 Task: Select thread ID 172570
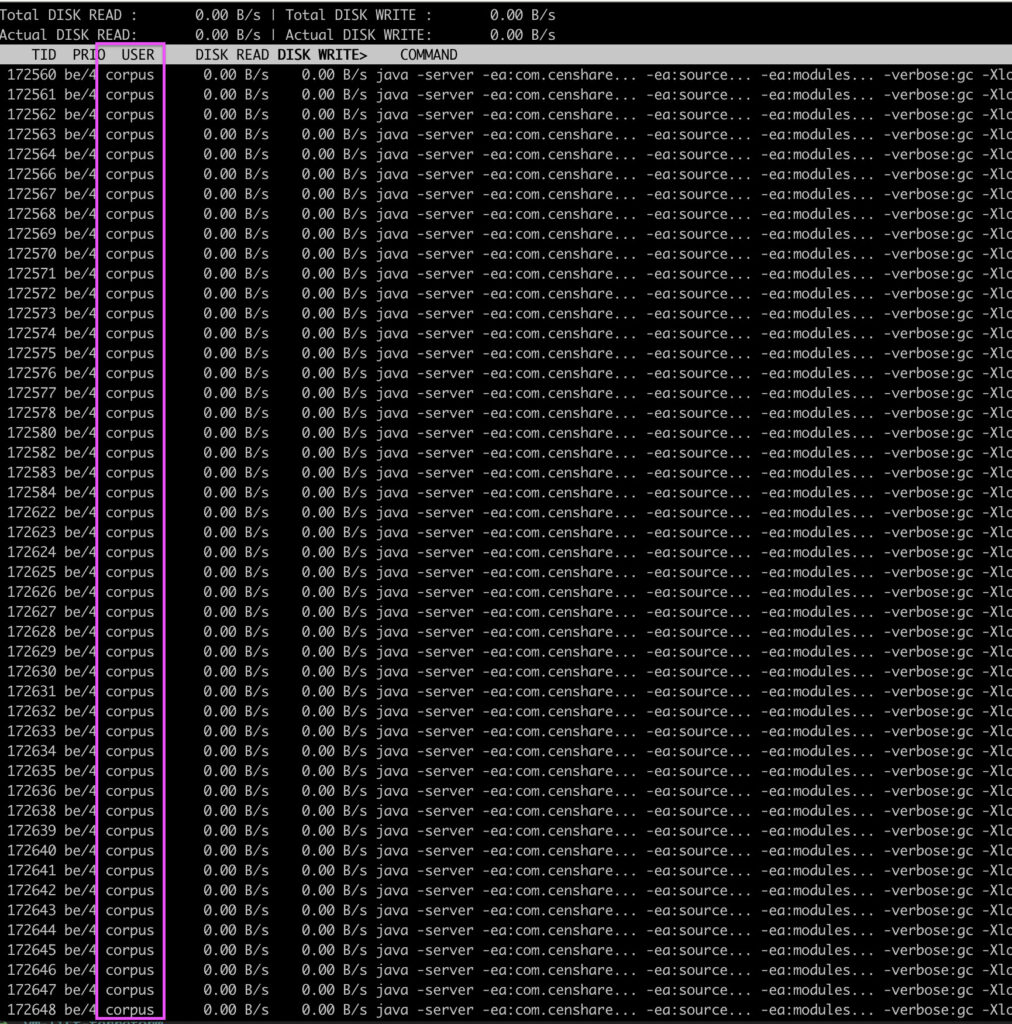[x=32, y=254]
